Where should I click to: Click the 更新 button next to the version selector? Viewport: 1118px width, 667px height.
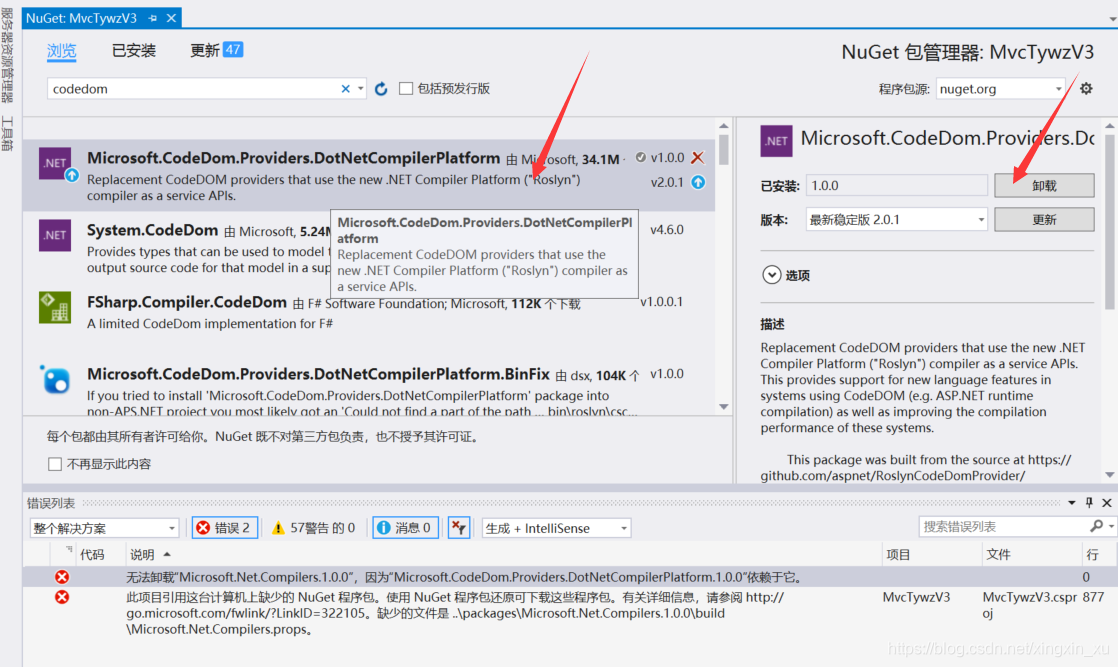(1043, 218)
